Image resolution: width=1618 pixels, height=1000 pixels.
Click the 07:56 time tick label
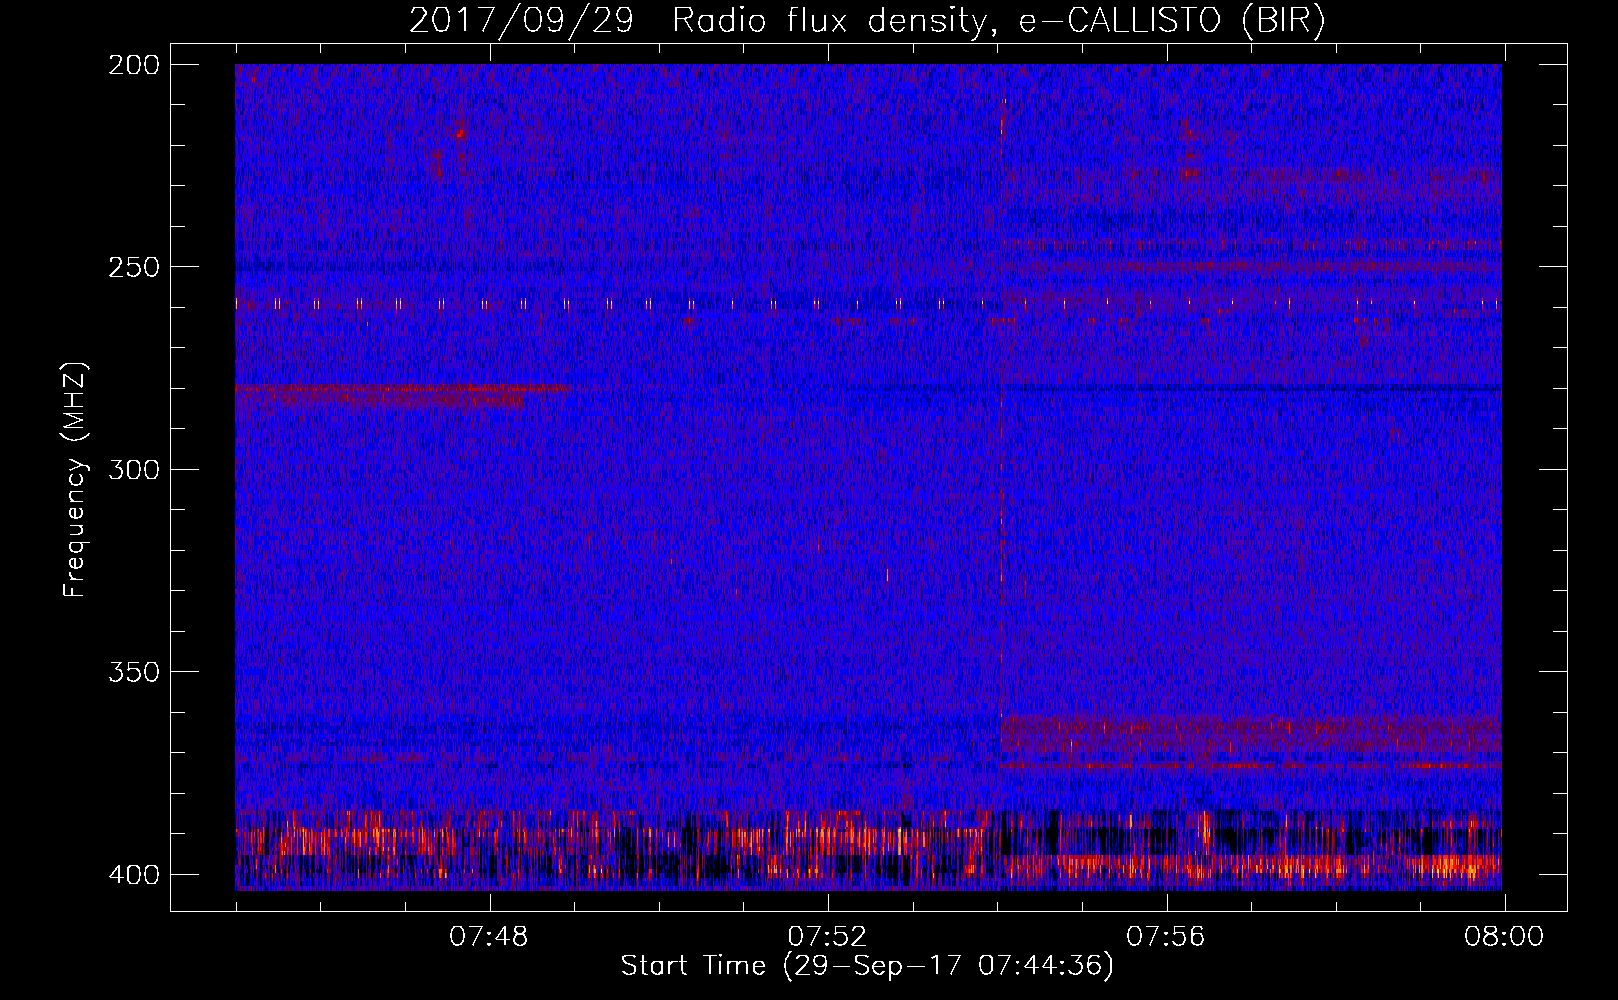[1166, 937]
